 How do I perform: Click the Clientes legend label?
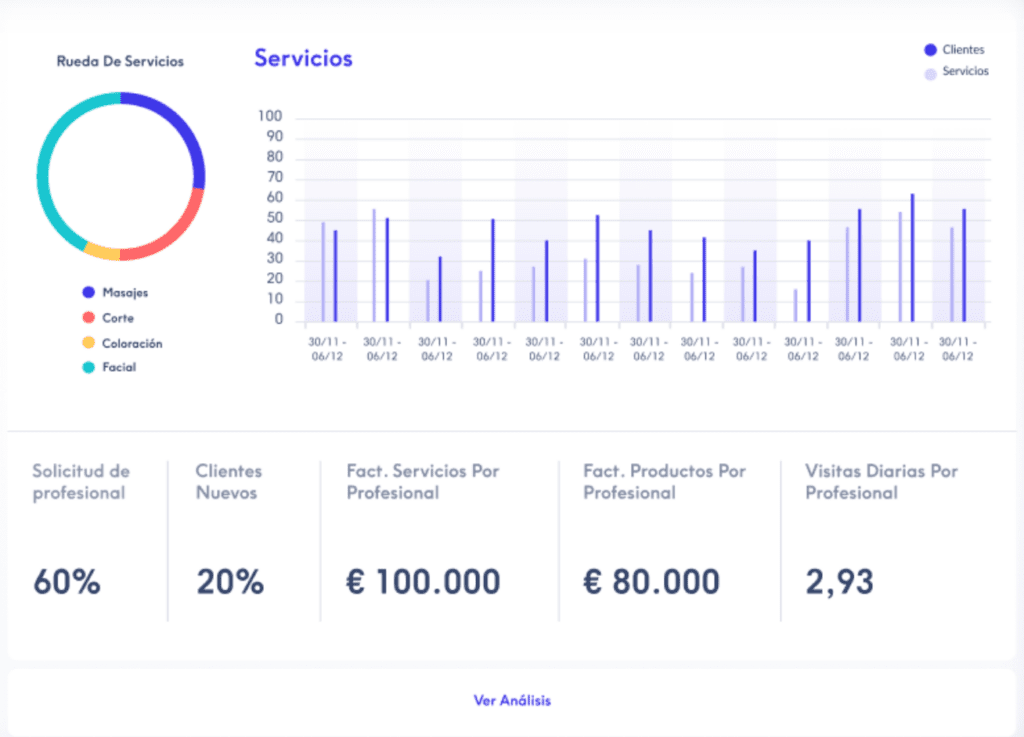[963, 50]
